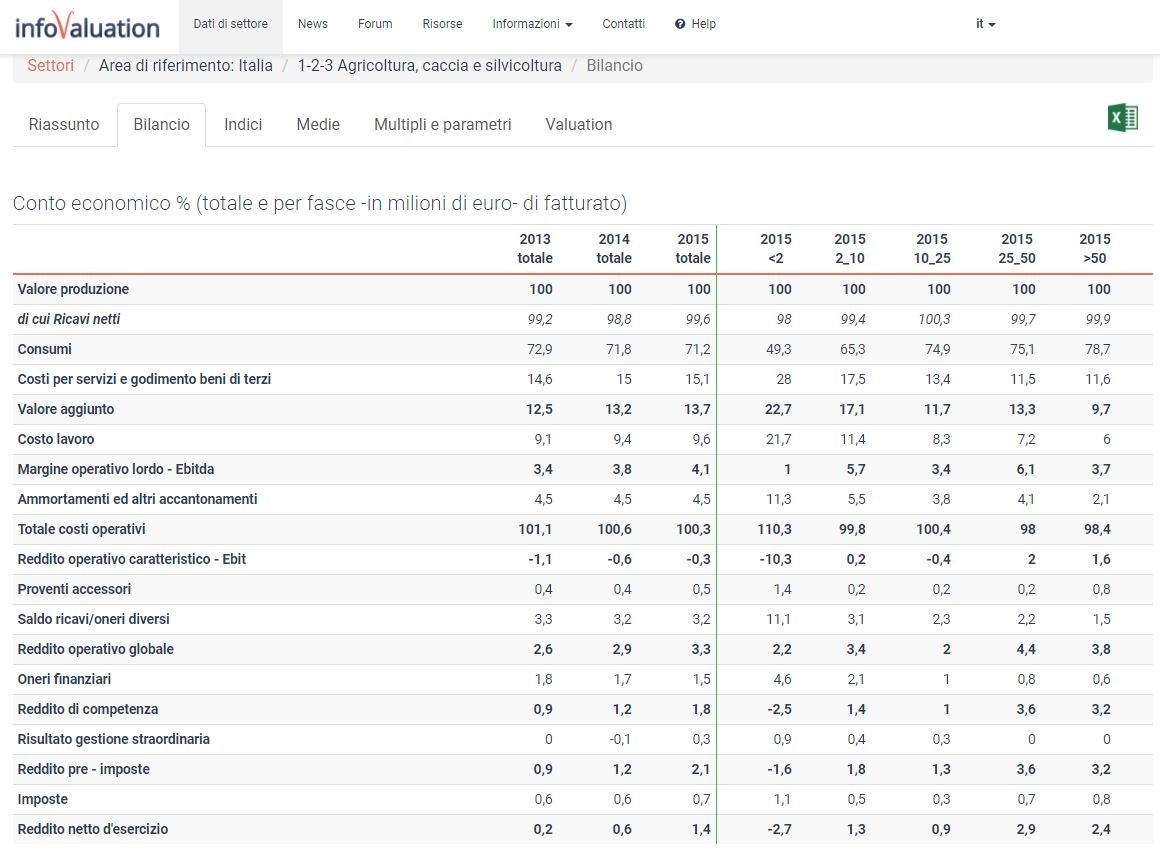Screen dimensions: 1160x851
Task: Click Reddito operativo globale 25_50 value 4,4
Action: click(1026, 649)
